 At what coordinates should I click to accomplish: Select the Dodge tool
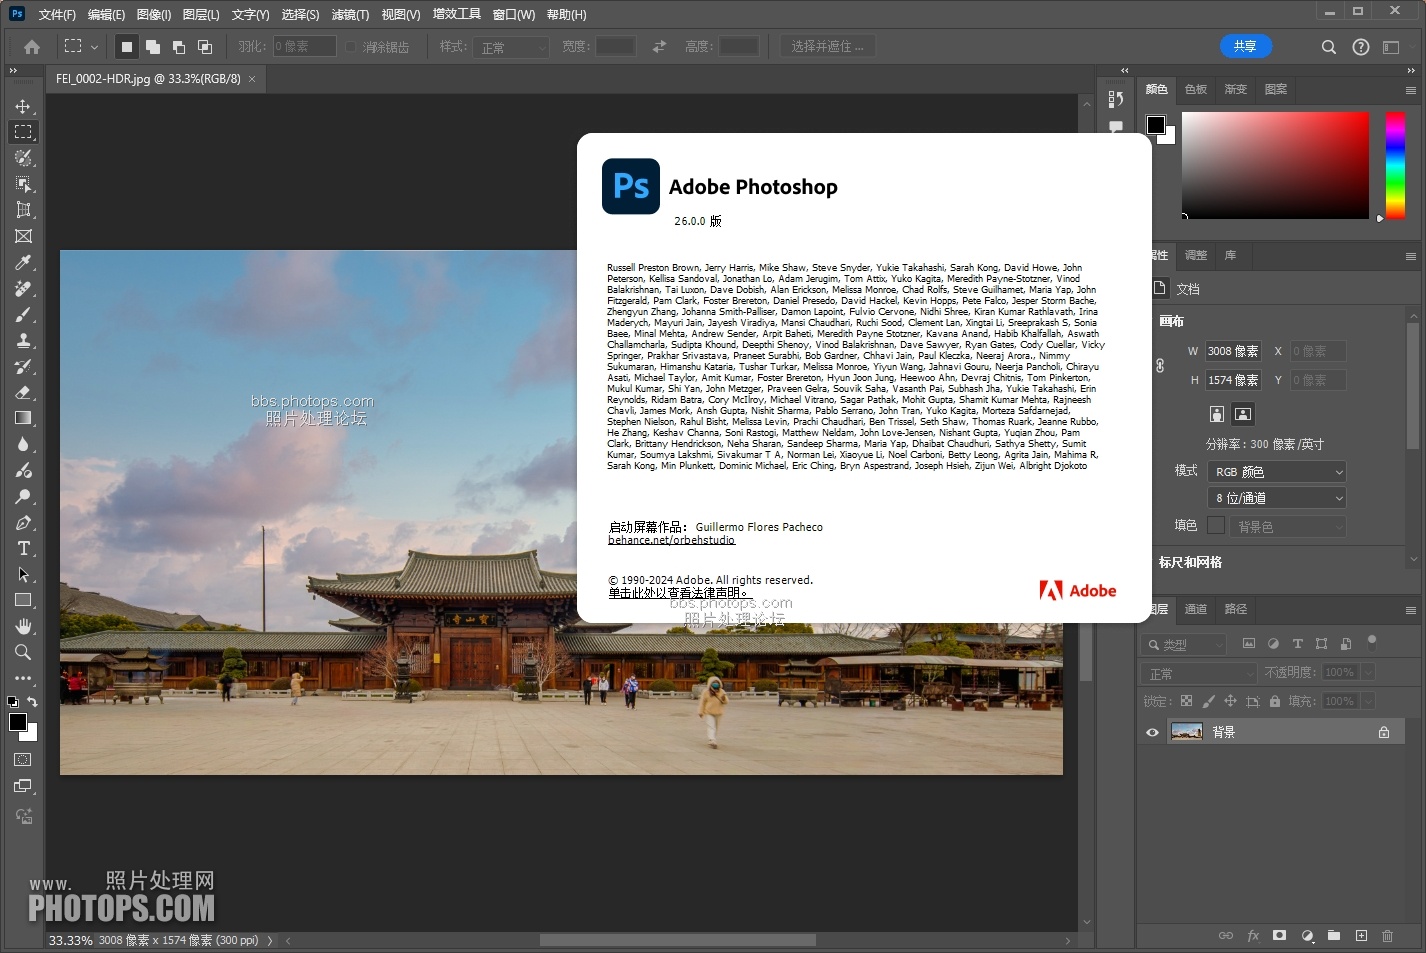[x=23, y=496]
